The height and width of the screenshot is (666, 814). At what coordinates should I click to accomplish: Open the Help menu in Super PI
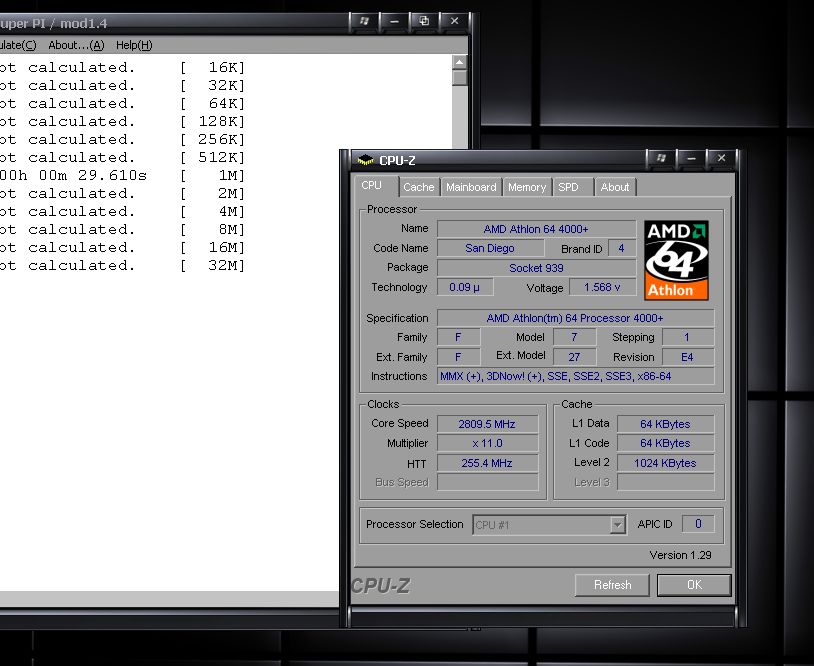click(134, 45)
